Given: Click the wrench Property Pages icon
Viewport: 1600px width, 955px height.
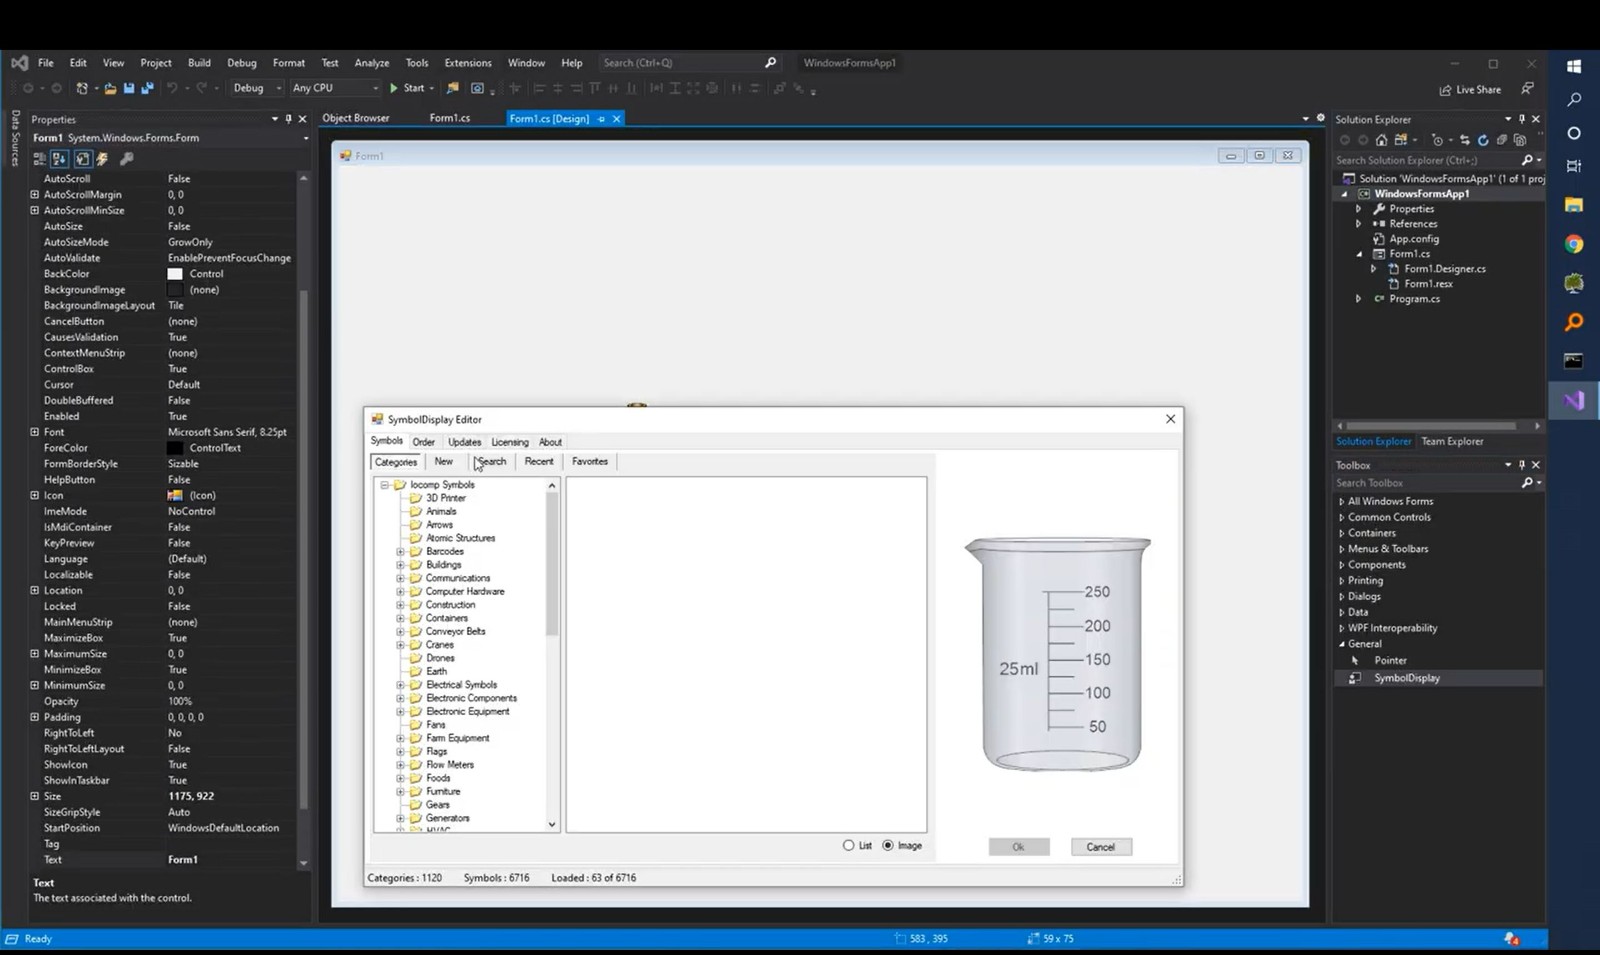Looking at the screenshot, I should 126,159.
